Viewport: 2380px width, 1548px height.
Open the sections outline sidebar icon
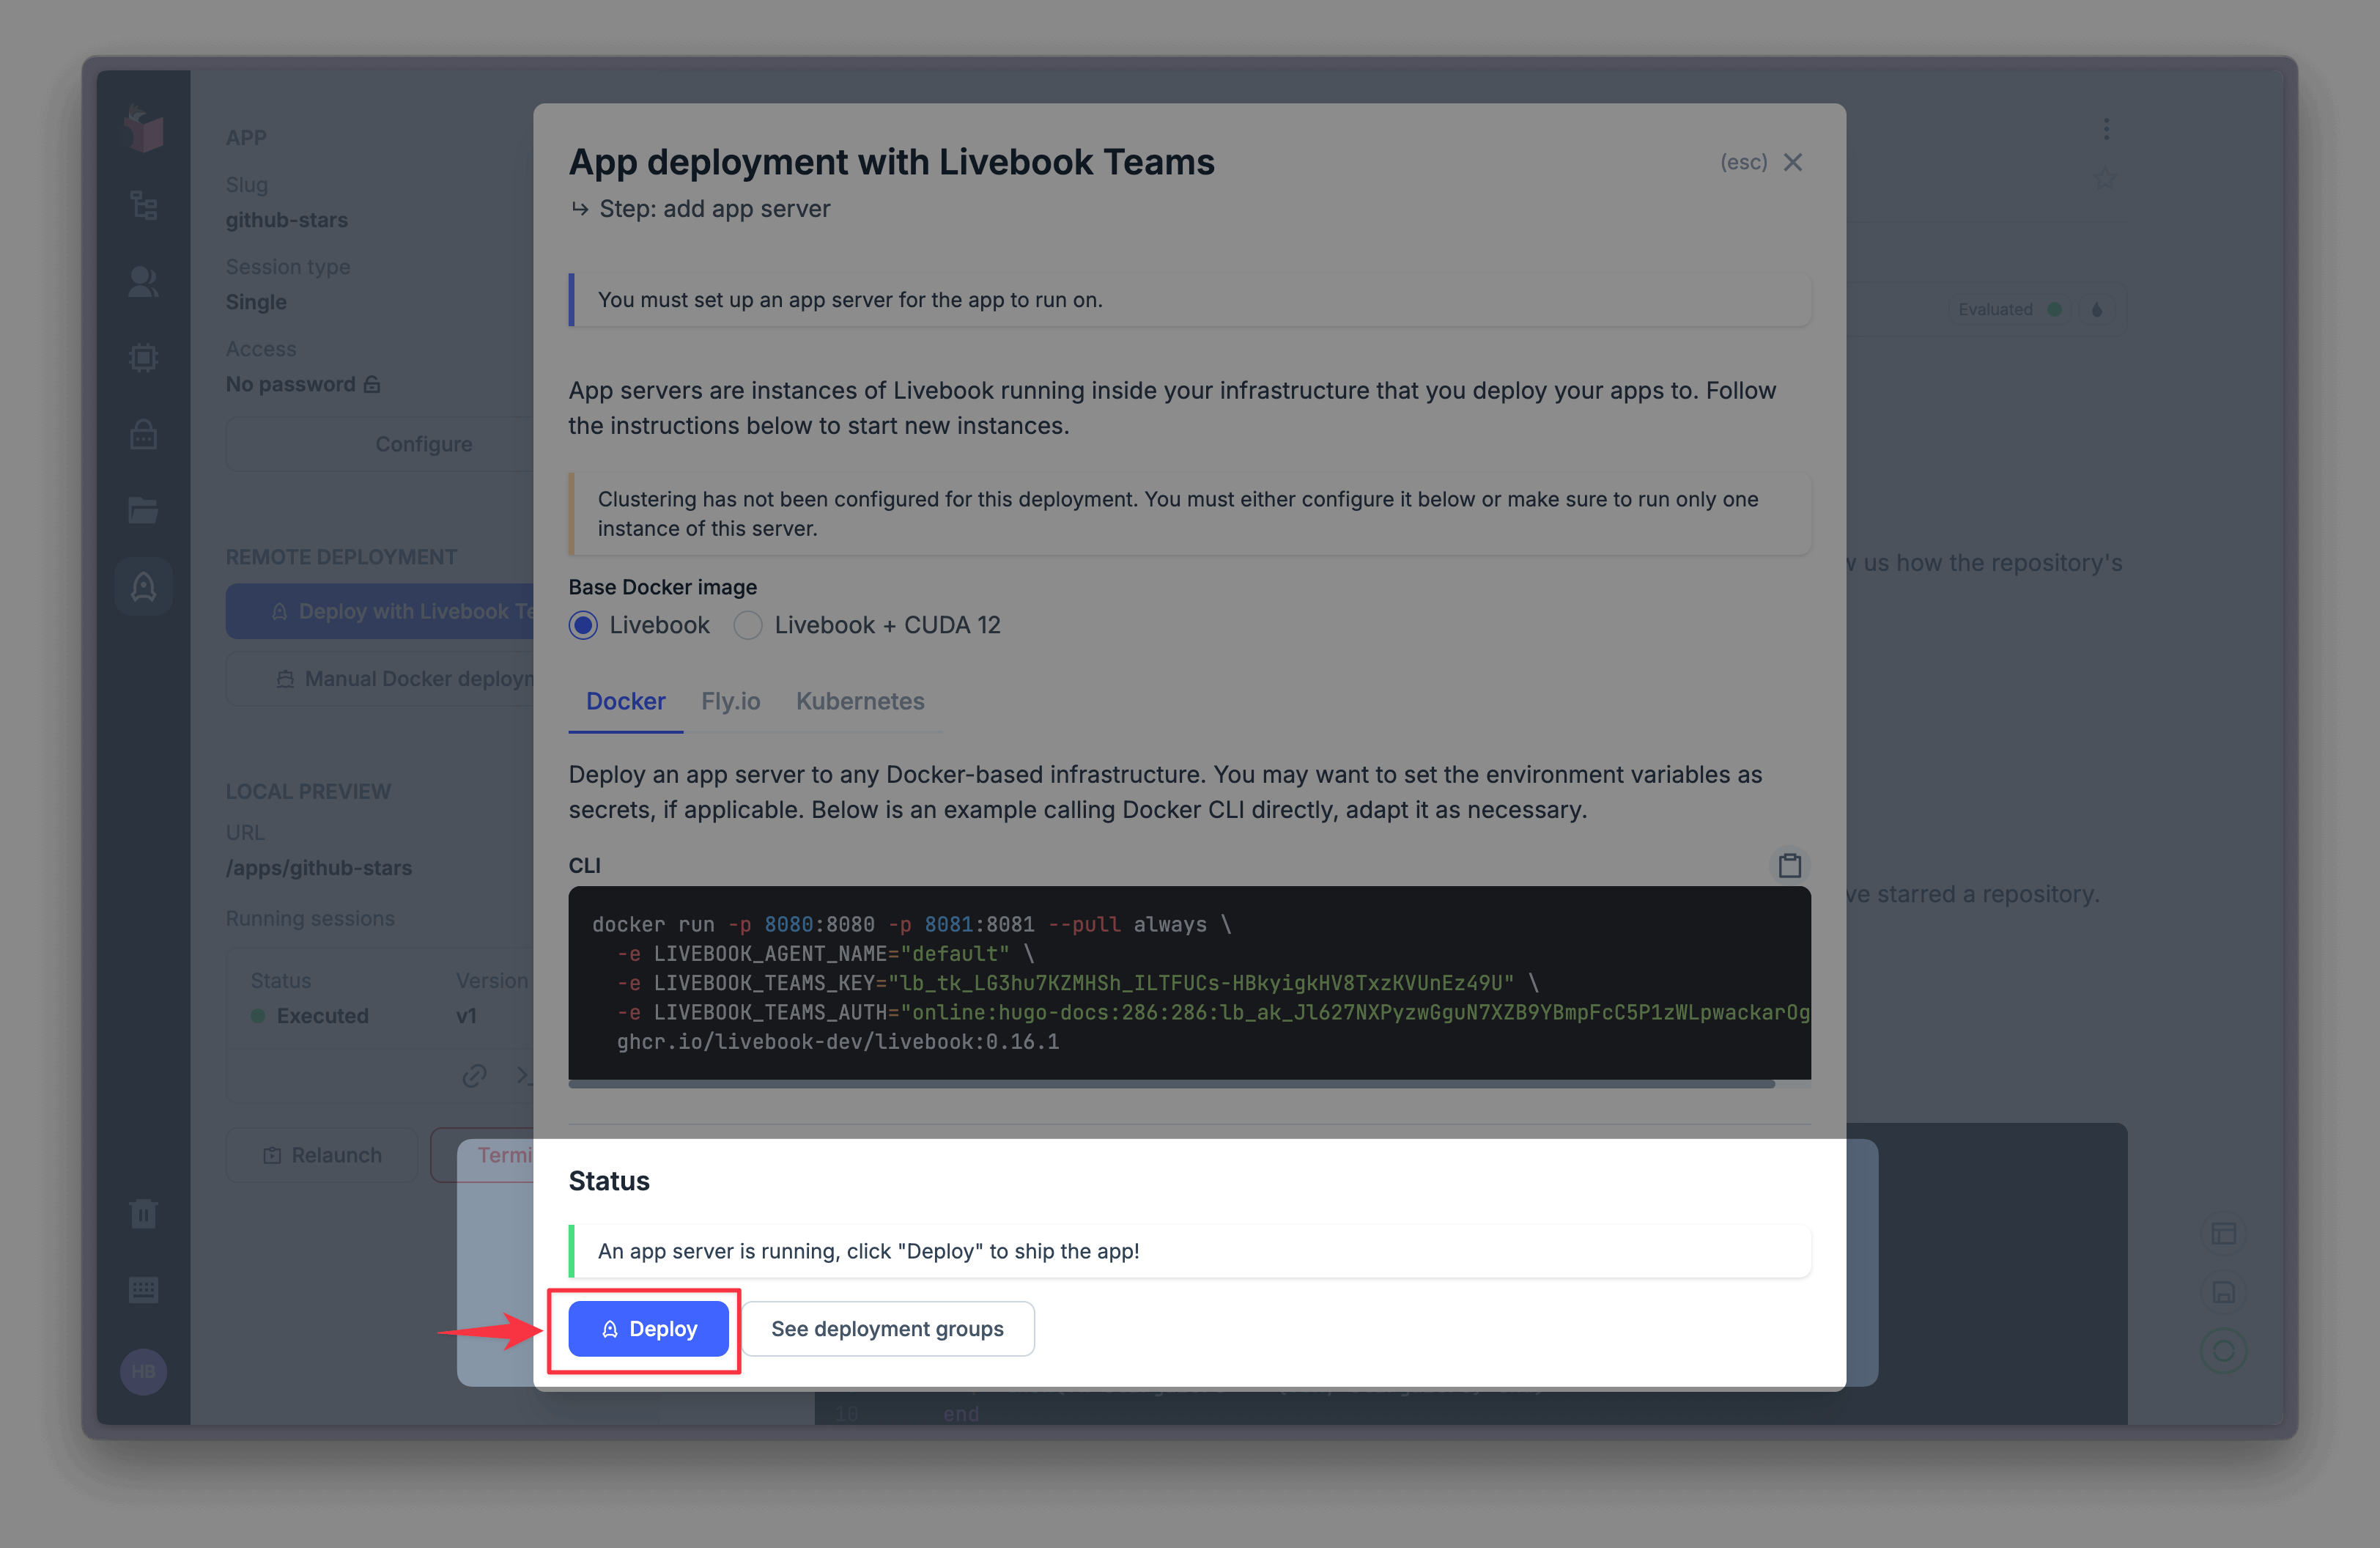143,206
